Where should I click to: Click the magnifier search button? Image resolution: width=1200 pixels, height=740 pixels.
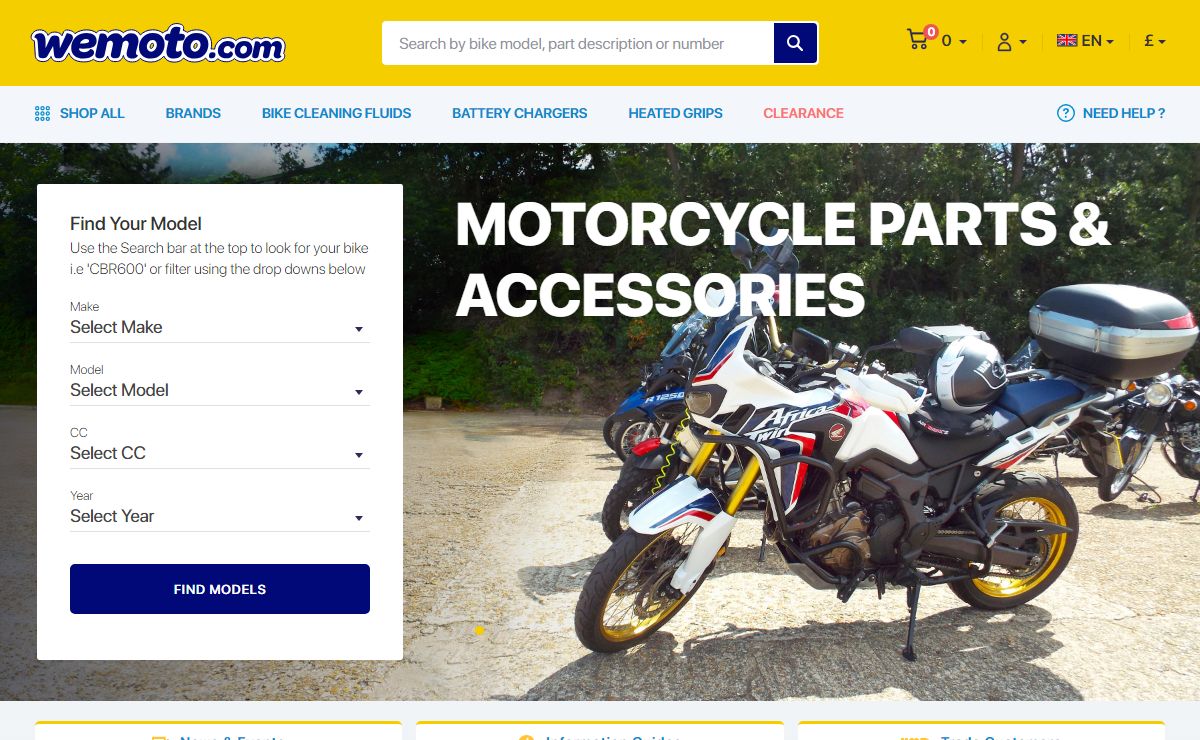(x=795, y=43)
